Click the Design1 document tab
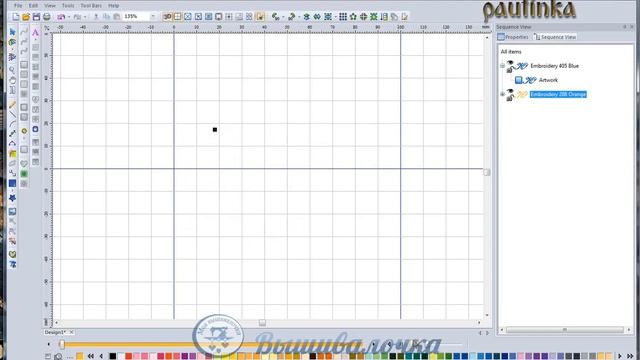The image size is (640, 360). (55, 332)
